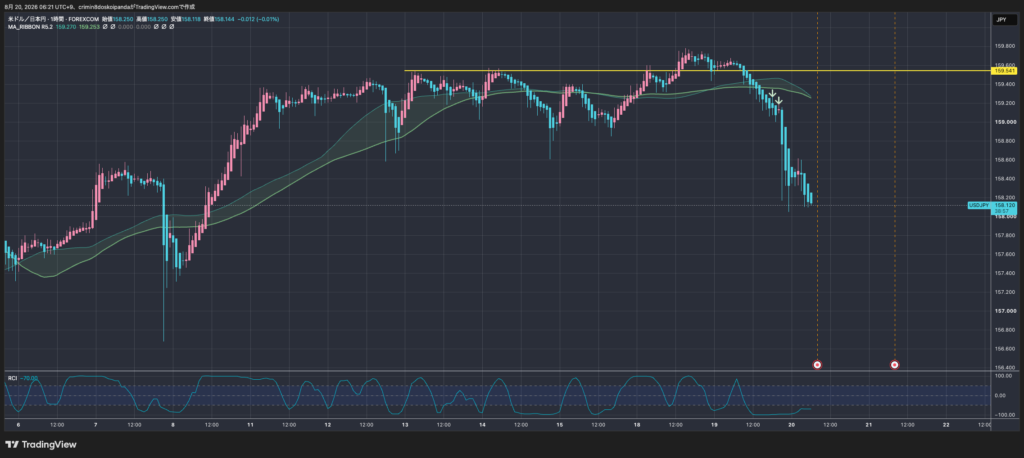Screen dimensions: 1024x458
Task: Click the MA_RIBBON value 159.253
Action: [88, 27]
